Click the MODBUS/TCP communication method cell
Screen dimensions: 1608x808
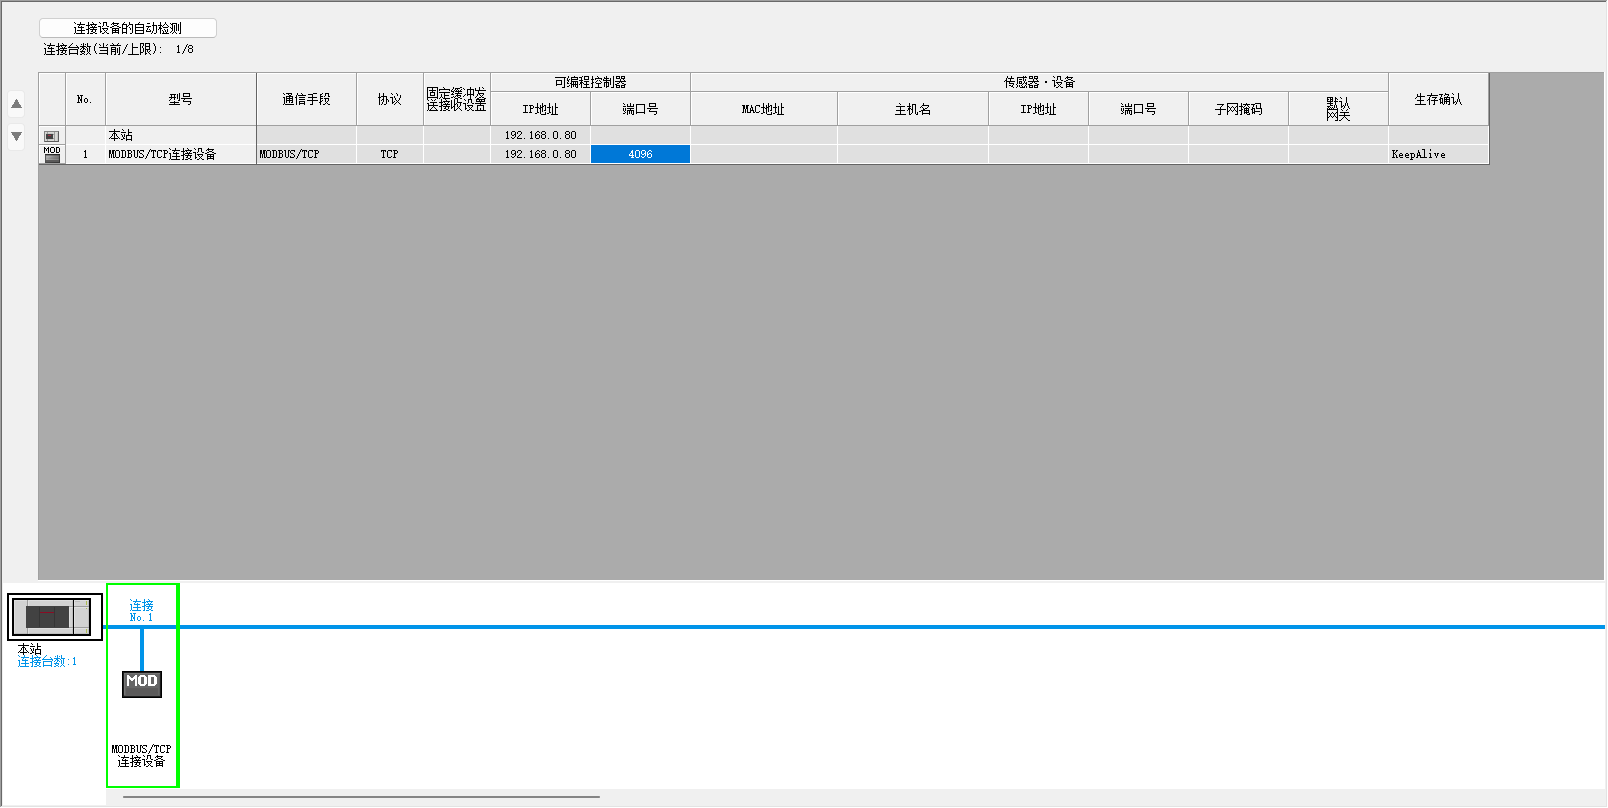click(306, 154)
